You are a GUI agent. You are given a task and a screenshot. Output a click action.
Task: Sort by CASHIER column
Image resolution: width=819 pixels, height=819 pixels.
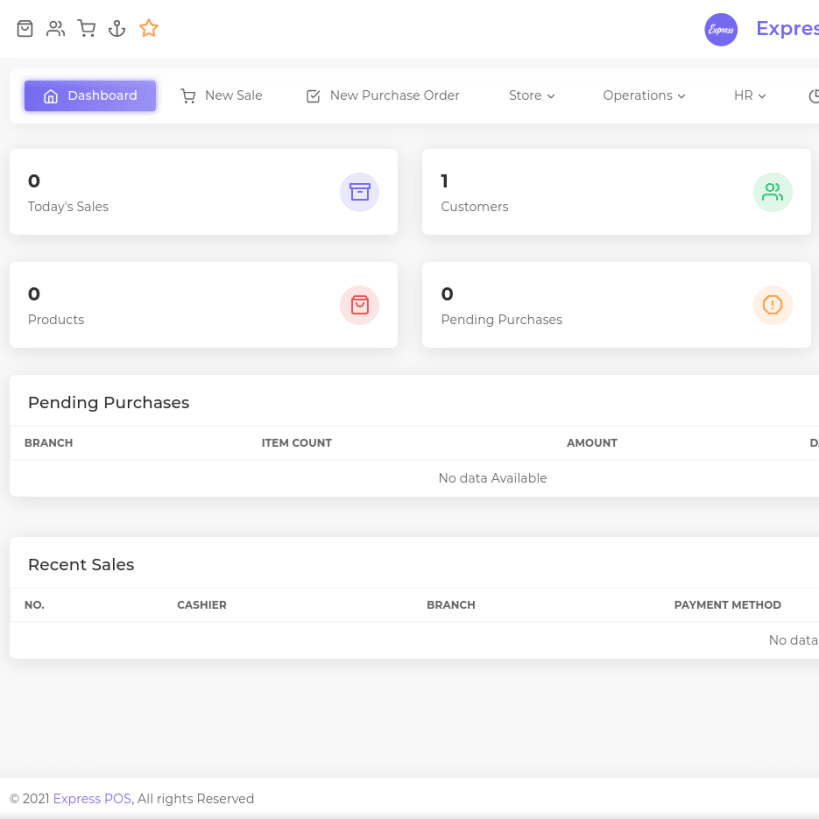(202, 605)
